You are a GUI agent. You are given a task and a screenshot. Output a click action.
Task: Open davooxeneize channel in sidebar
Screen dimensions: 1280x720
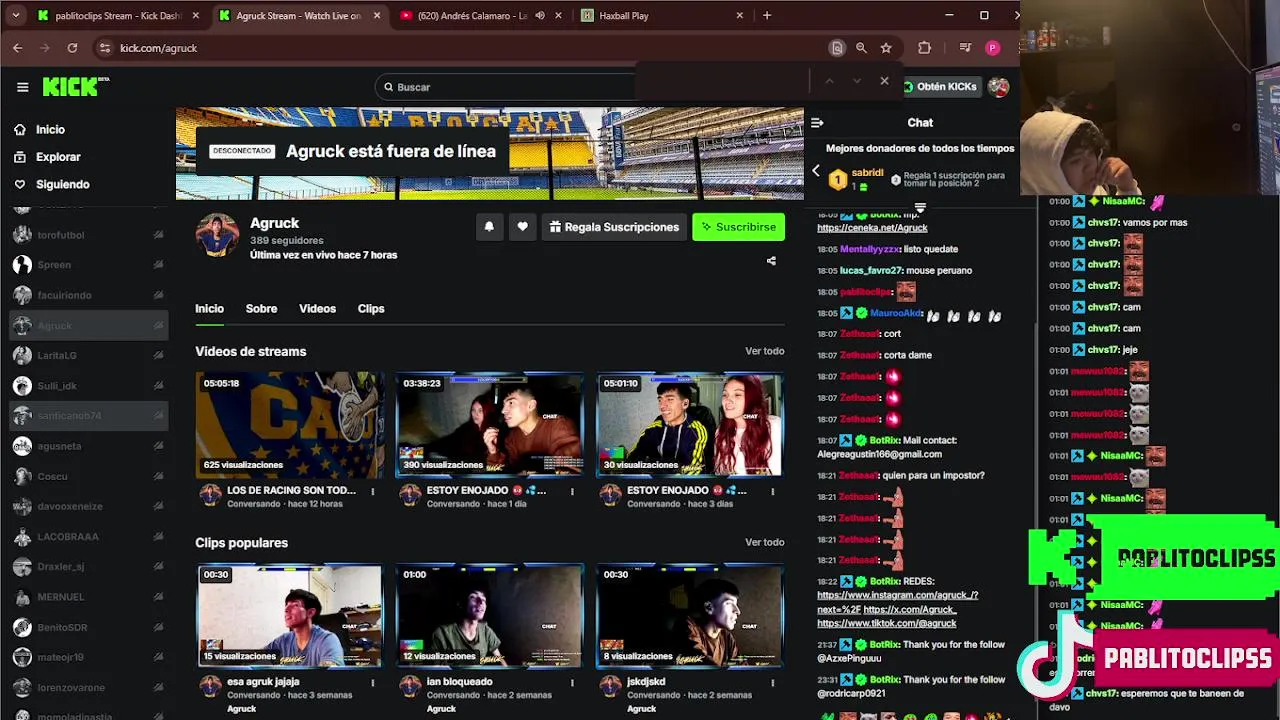88,506
